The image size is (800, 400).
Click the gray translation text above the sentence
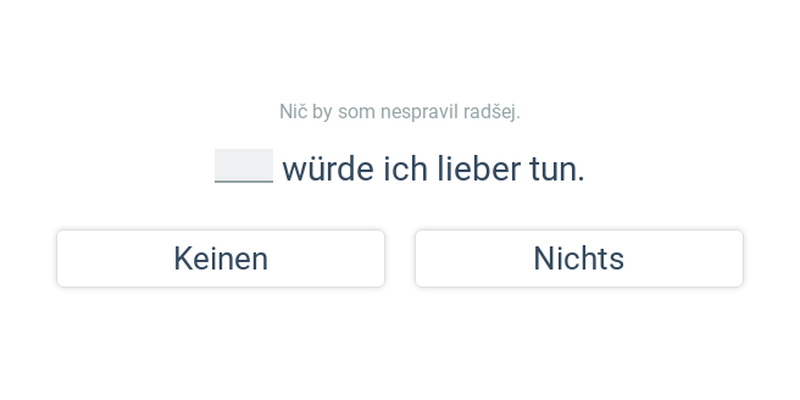[400, 112]
